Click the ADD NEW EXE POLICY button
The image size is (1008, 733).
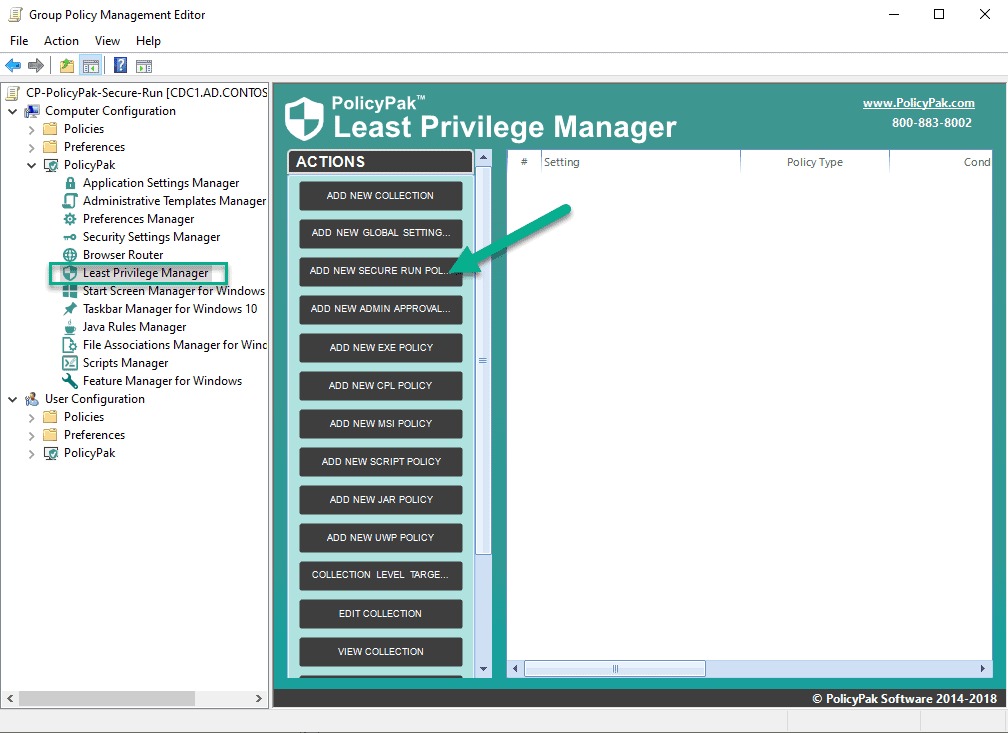[381, 347]
